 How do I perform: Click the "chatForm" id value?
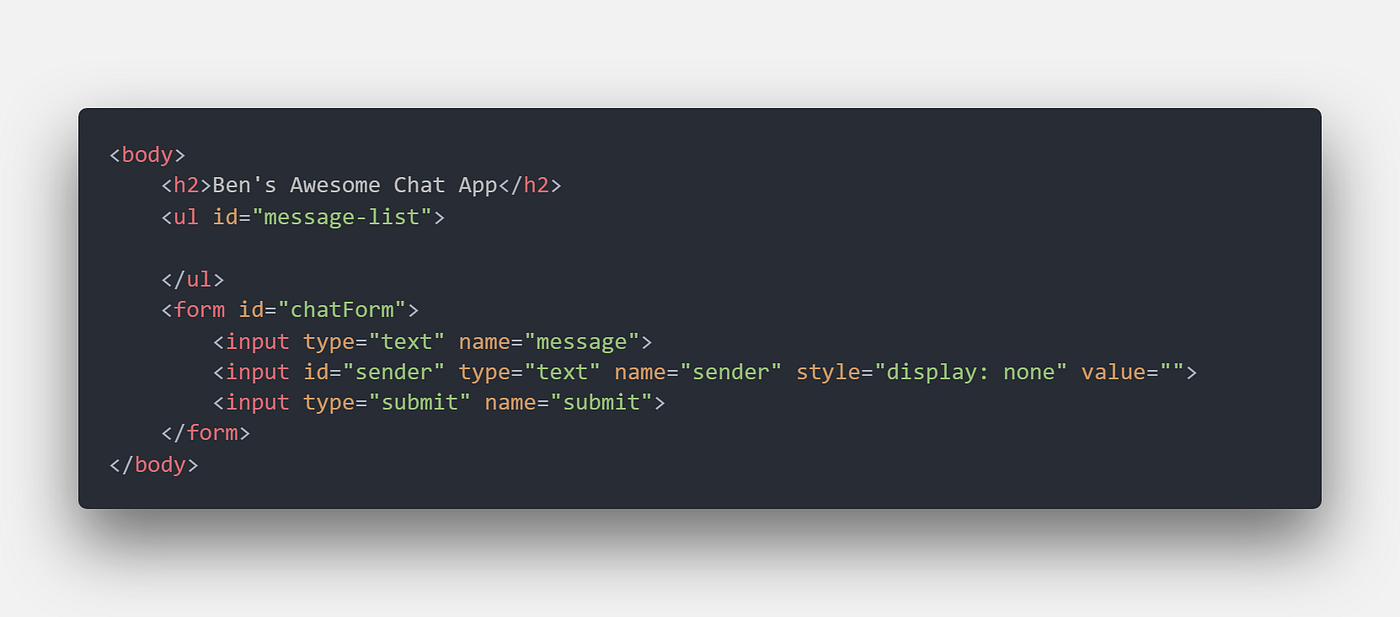point(341,310)
